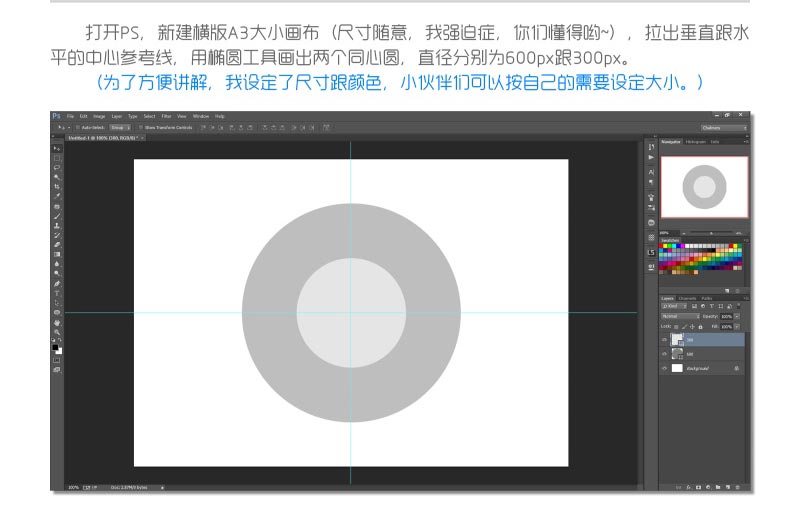Enable the Auto-Select checkbox
This screenshot has width=800, height=505.
pyautogui.click(x=78, y=128)
